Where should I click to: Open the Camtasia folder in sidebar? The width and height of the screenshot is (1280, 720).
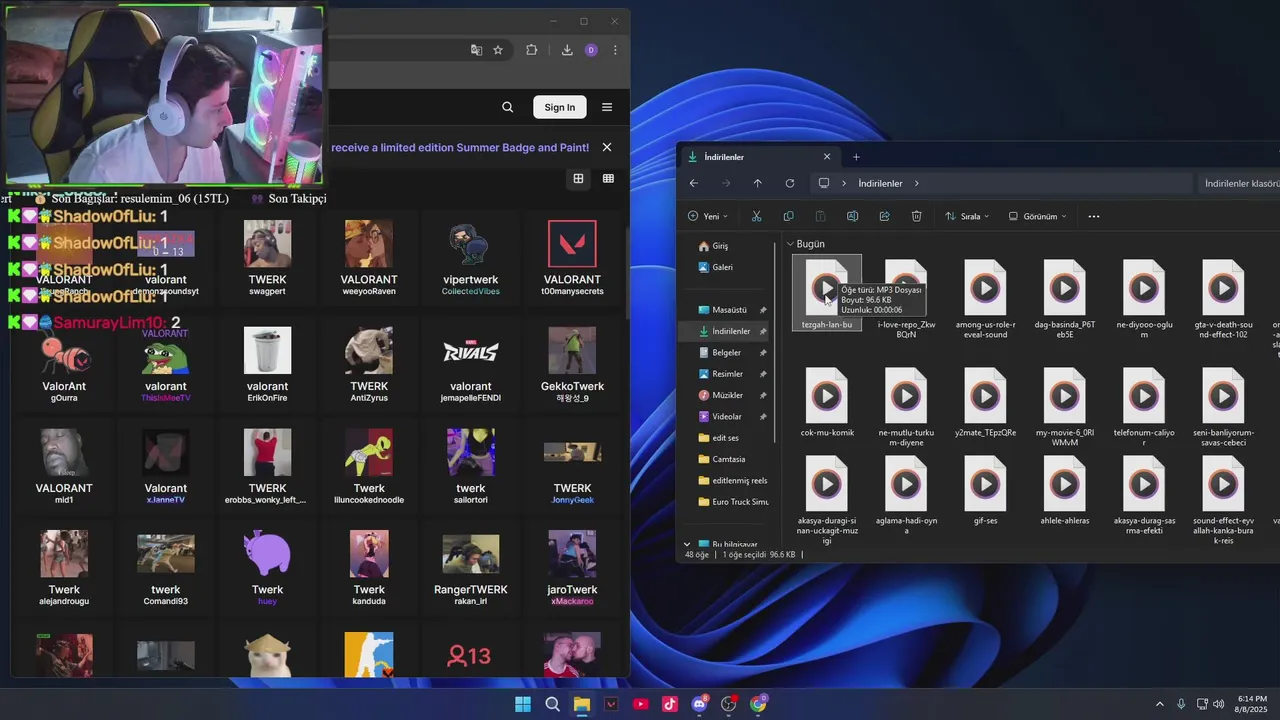(728, 459)
